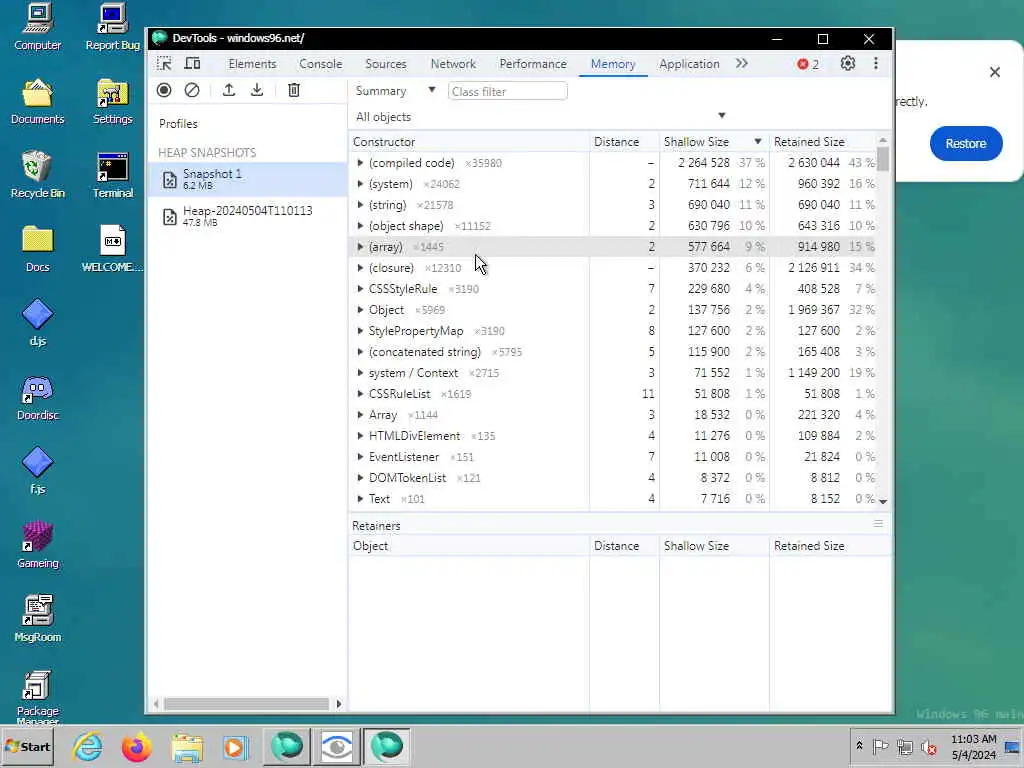Launch the Doordisc shortcut icon
The height and width of the screenshot is (768, 1024).
click(x=37, y=397)
